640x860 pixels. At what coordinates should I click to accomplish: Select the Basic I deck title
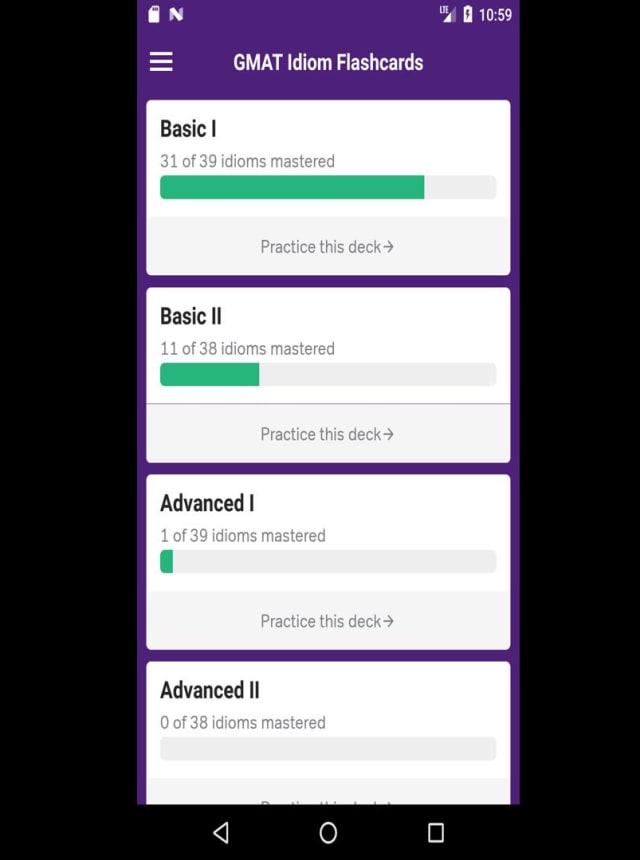point(188,129)
